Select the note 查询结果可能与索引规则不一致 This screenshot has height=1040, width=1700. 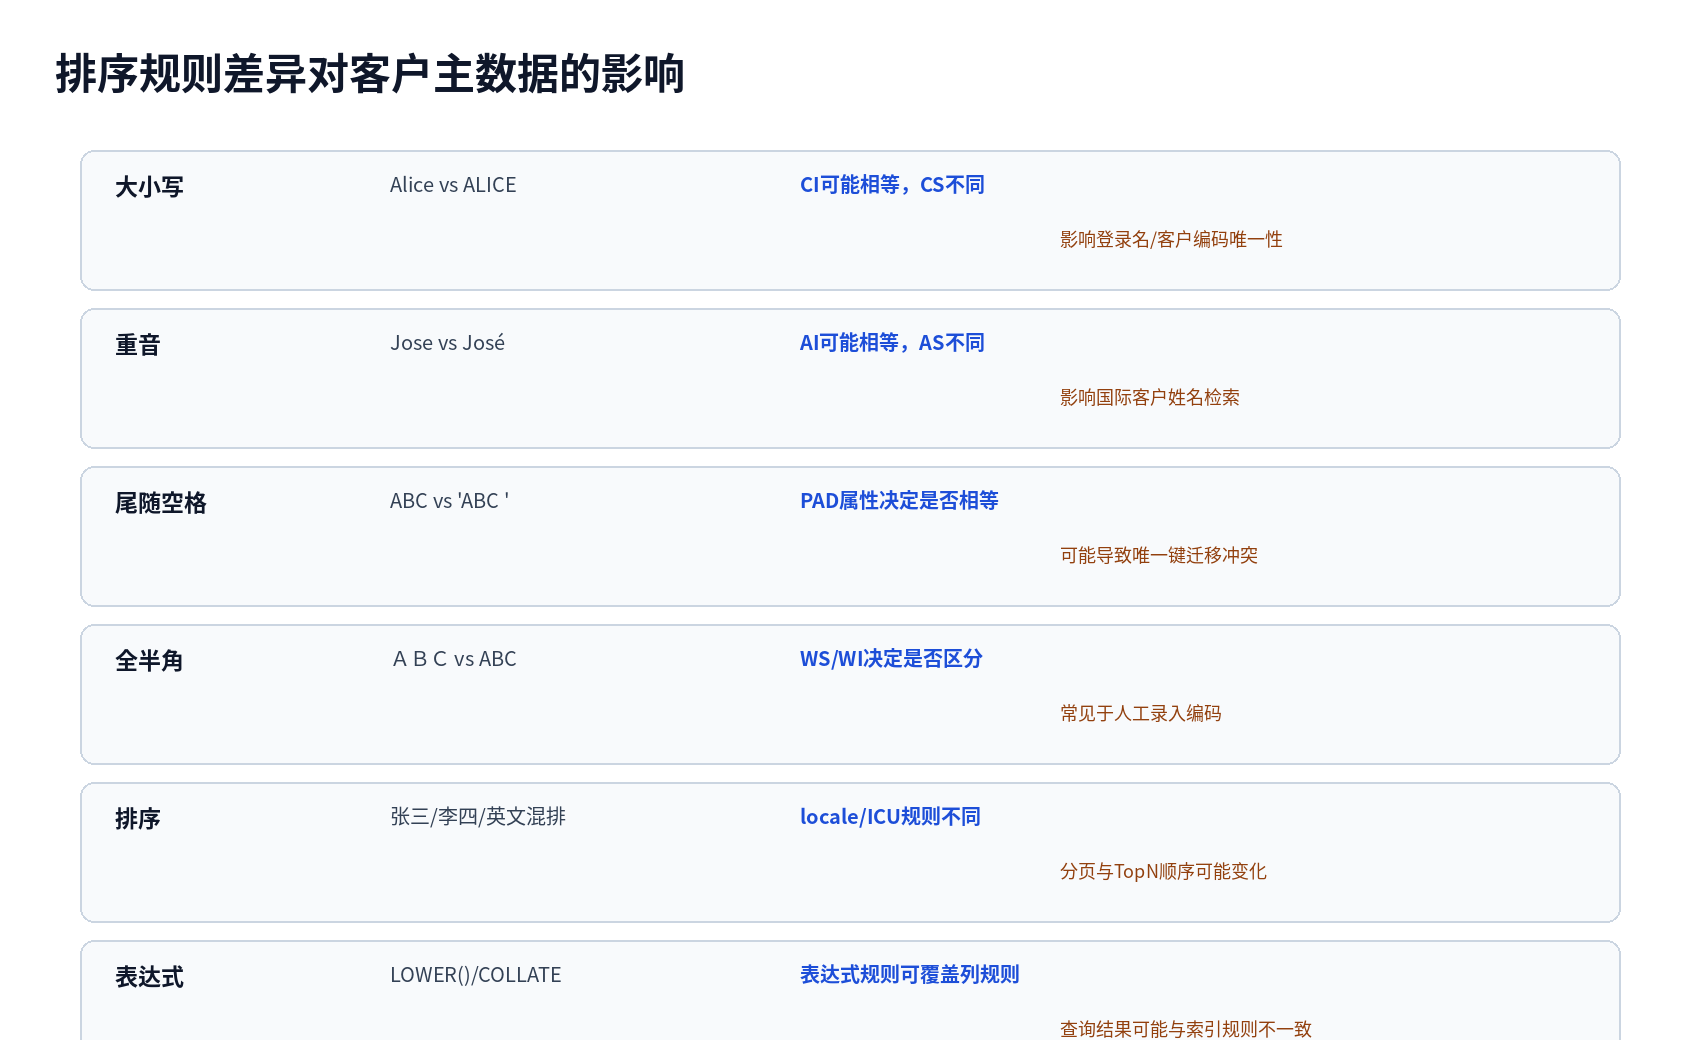click(1186, 1029)
